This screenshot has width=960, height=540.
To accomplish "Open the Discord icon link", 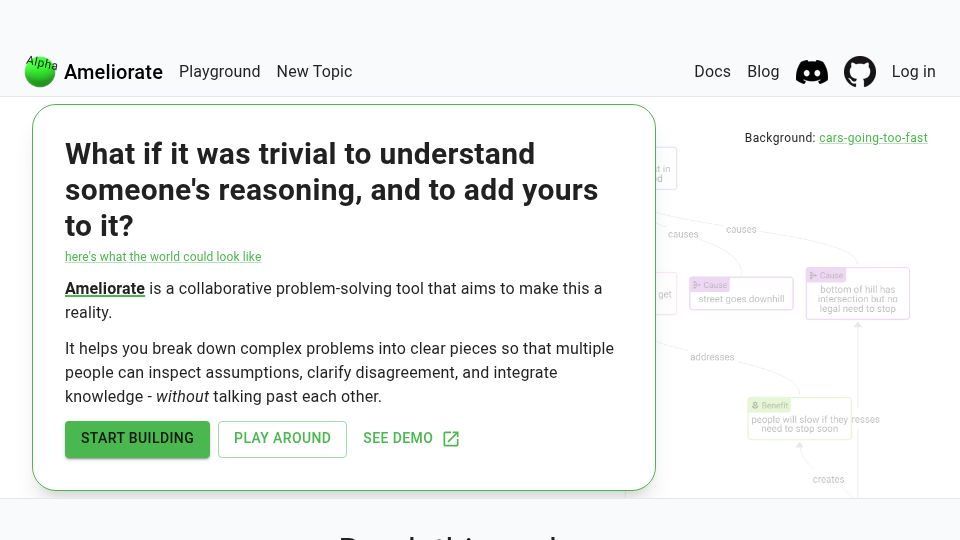I will click(x=812, y=72).
